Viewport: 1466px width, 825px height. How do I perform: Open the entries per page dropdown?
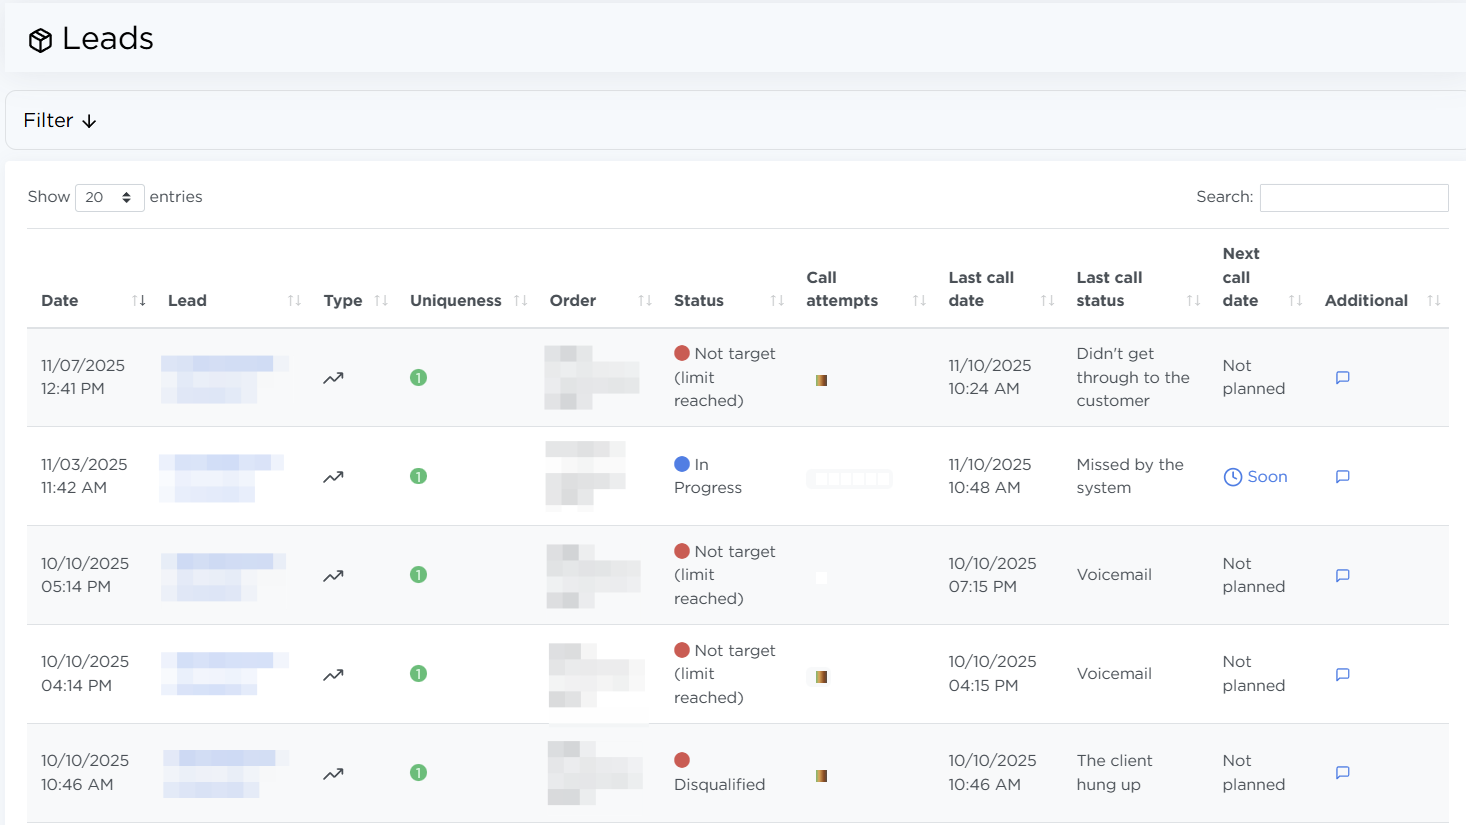[x=109, y=198]
